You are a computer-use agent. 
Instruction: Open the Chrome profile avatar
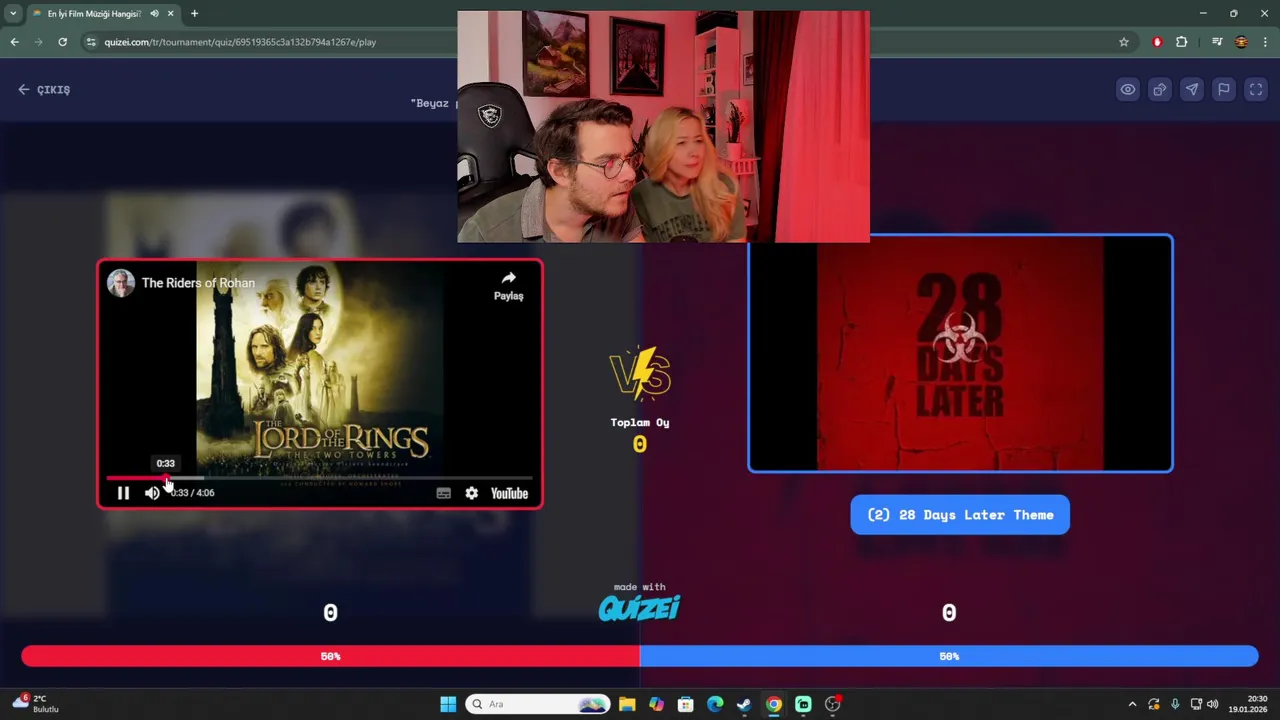tap(1241, 42)
